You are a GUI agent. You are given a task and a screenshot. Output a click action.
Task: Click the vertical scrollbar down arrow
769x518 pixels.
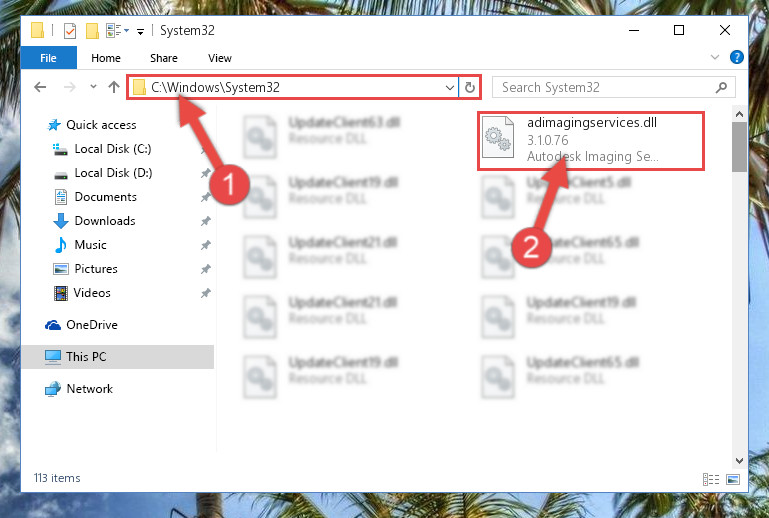click(739, 461)
